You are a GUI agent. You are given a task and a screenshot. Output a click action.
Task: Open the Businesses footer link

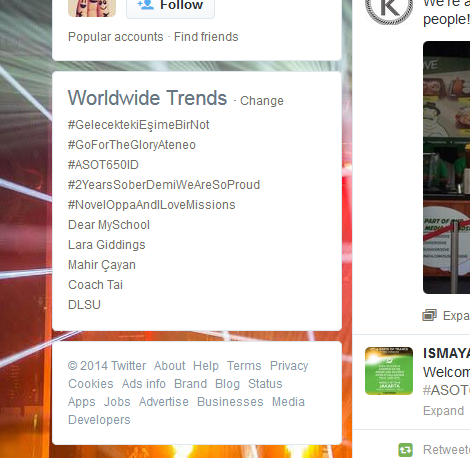pyautogui.click(x=230, y=402)
